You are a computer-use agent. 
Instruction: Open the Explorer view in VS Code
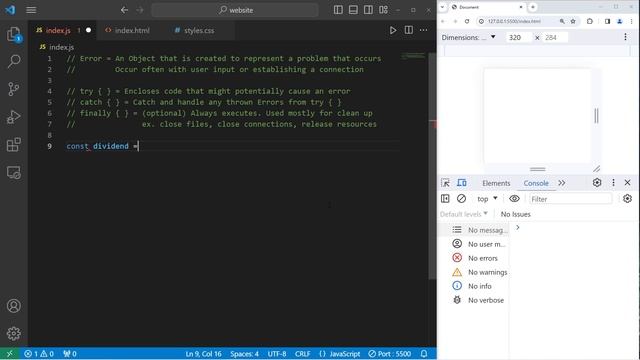(13, 34)
